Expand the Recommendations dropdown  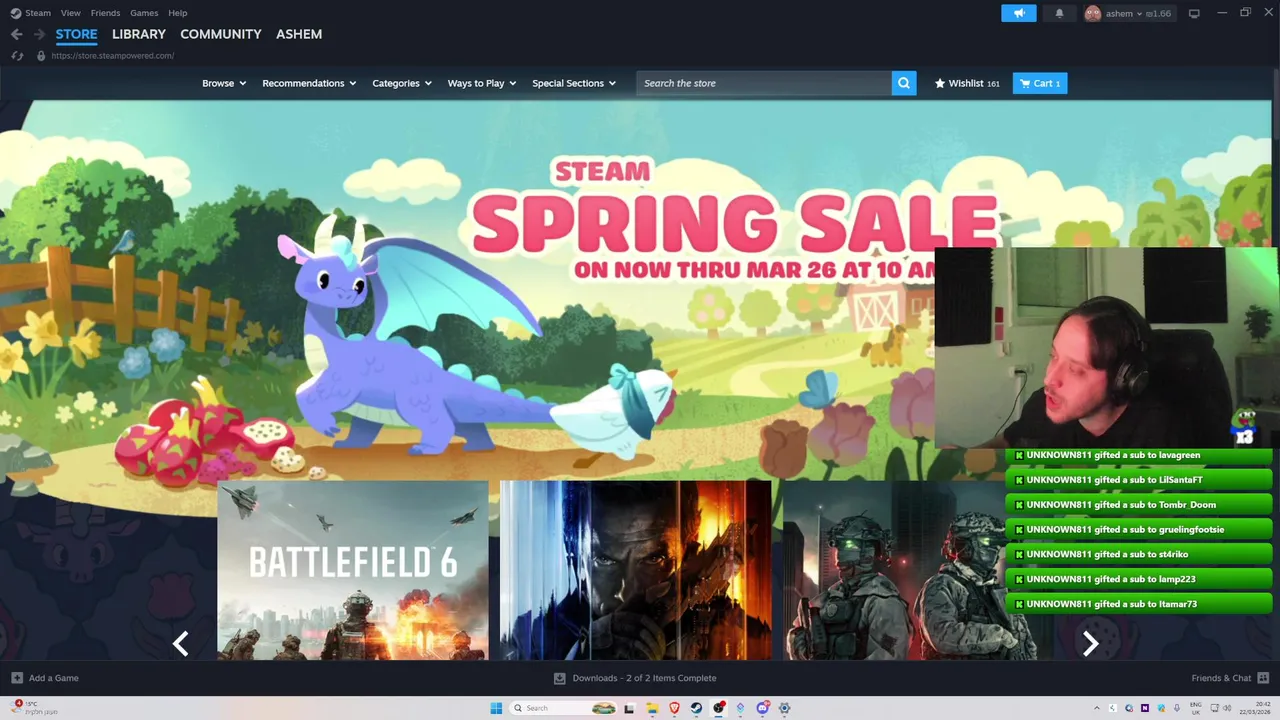tap(309, 83)
